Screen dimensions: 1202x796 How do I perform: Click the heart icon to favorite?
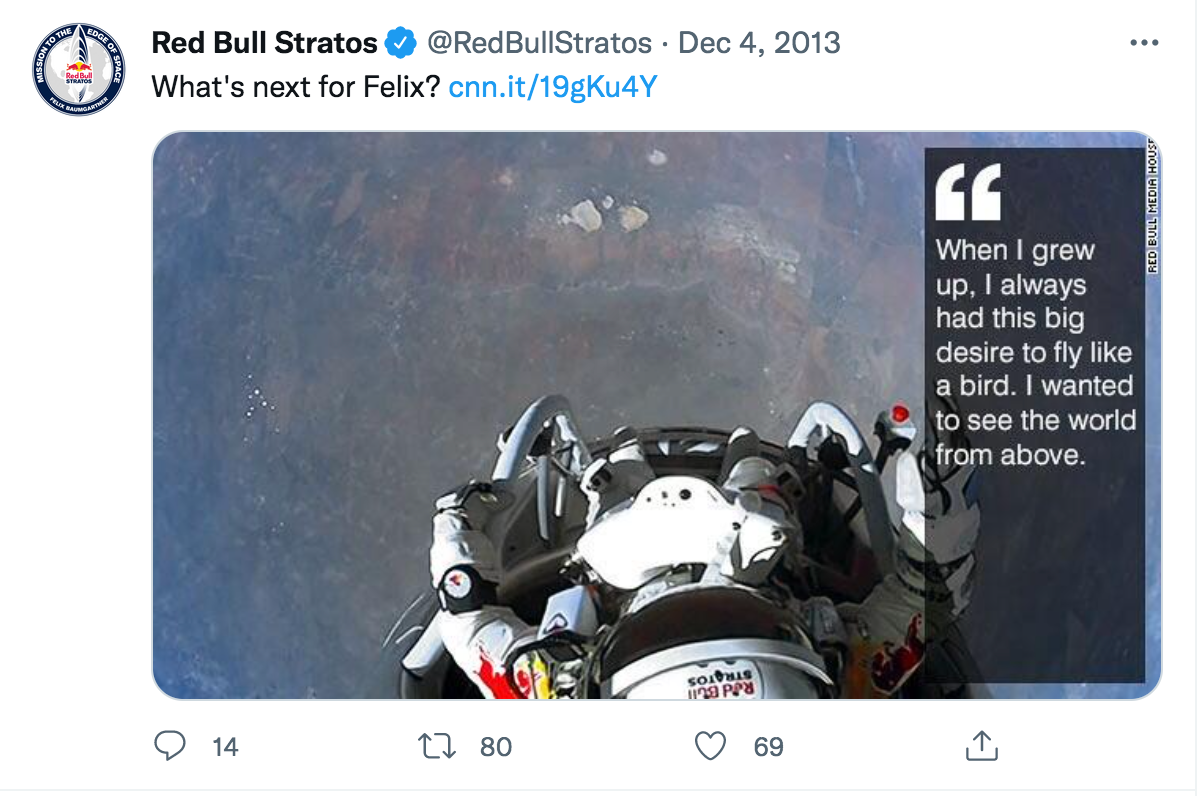click(710, 746)
